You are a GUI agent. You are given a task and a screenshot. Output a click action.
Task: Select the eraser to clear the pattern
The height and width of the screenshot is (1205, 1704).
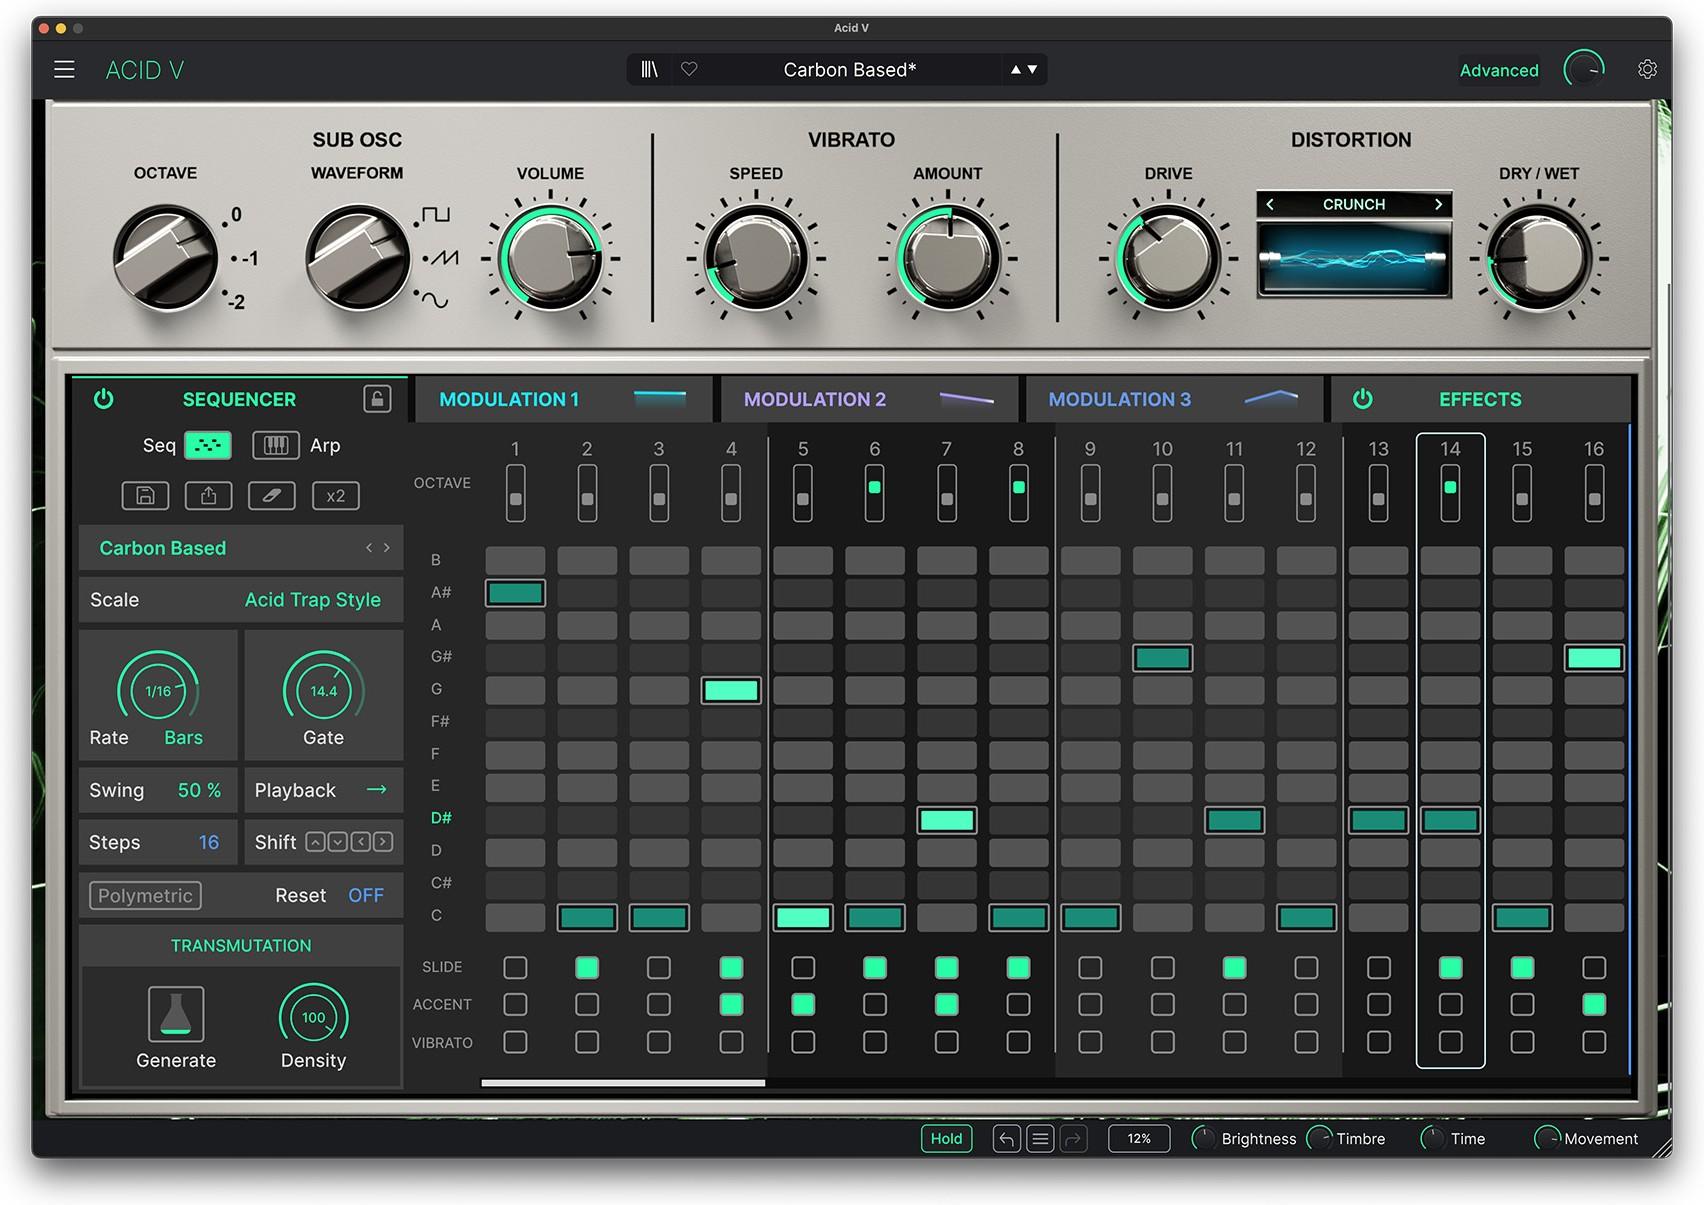click(x=271, y=496)
